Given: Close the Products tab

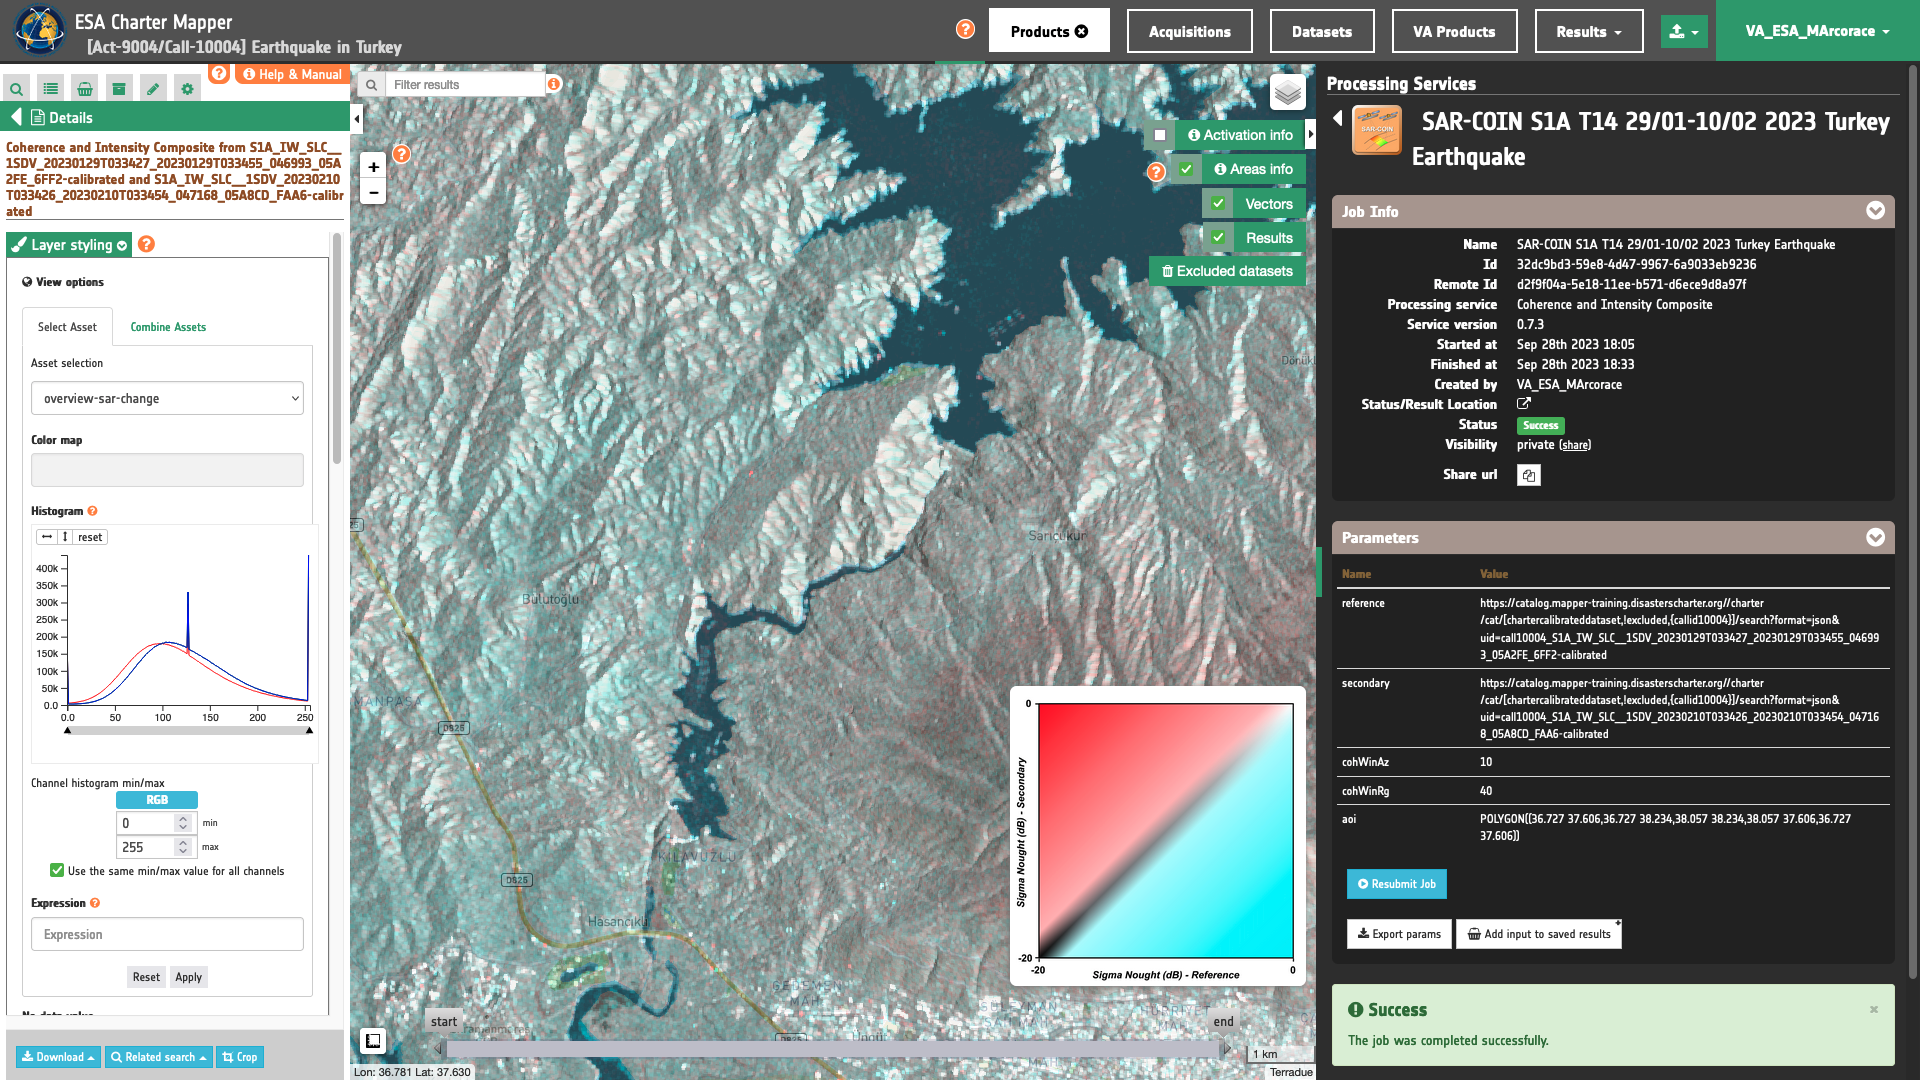Looking at the screenshot, I should [x=1081, y=32].
